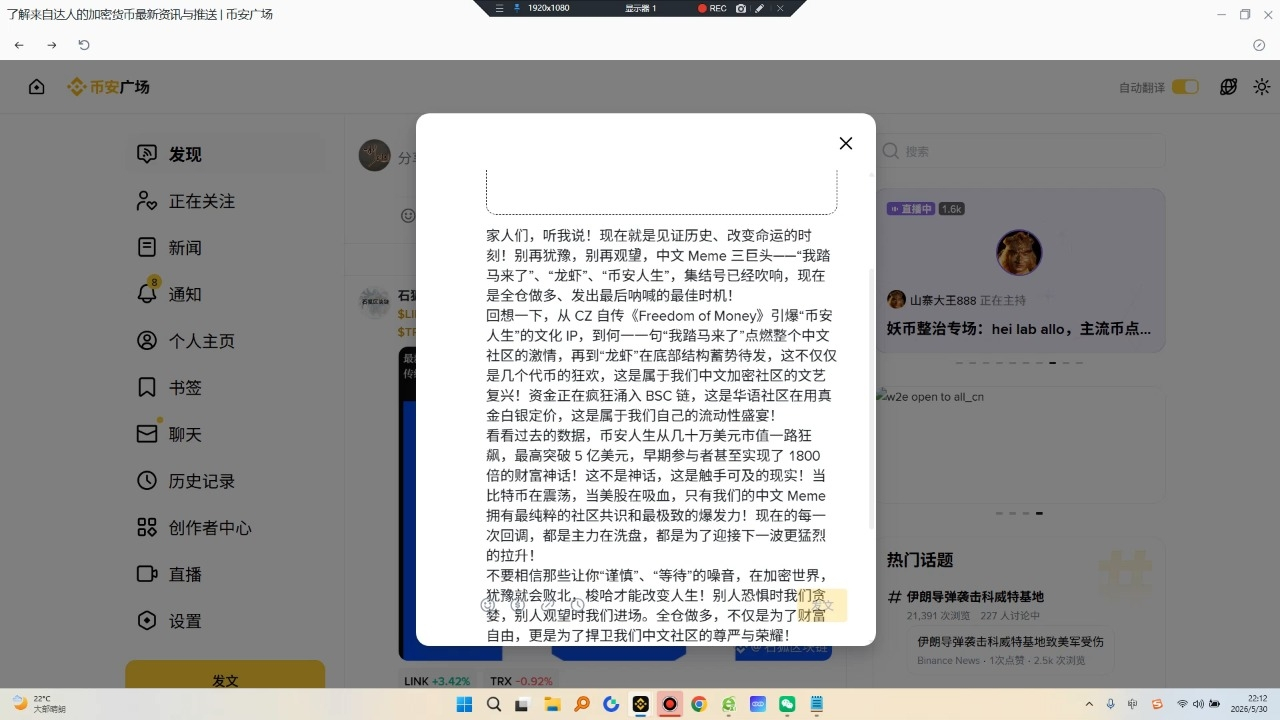The height and width of the screenshot is (720, 1280).
Task: Go to the Binance Square home icon
Action: click(x=37, y=87)
